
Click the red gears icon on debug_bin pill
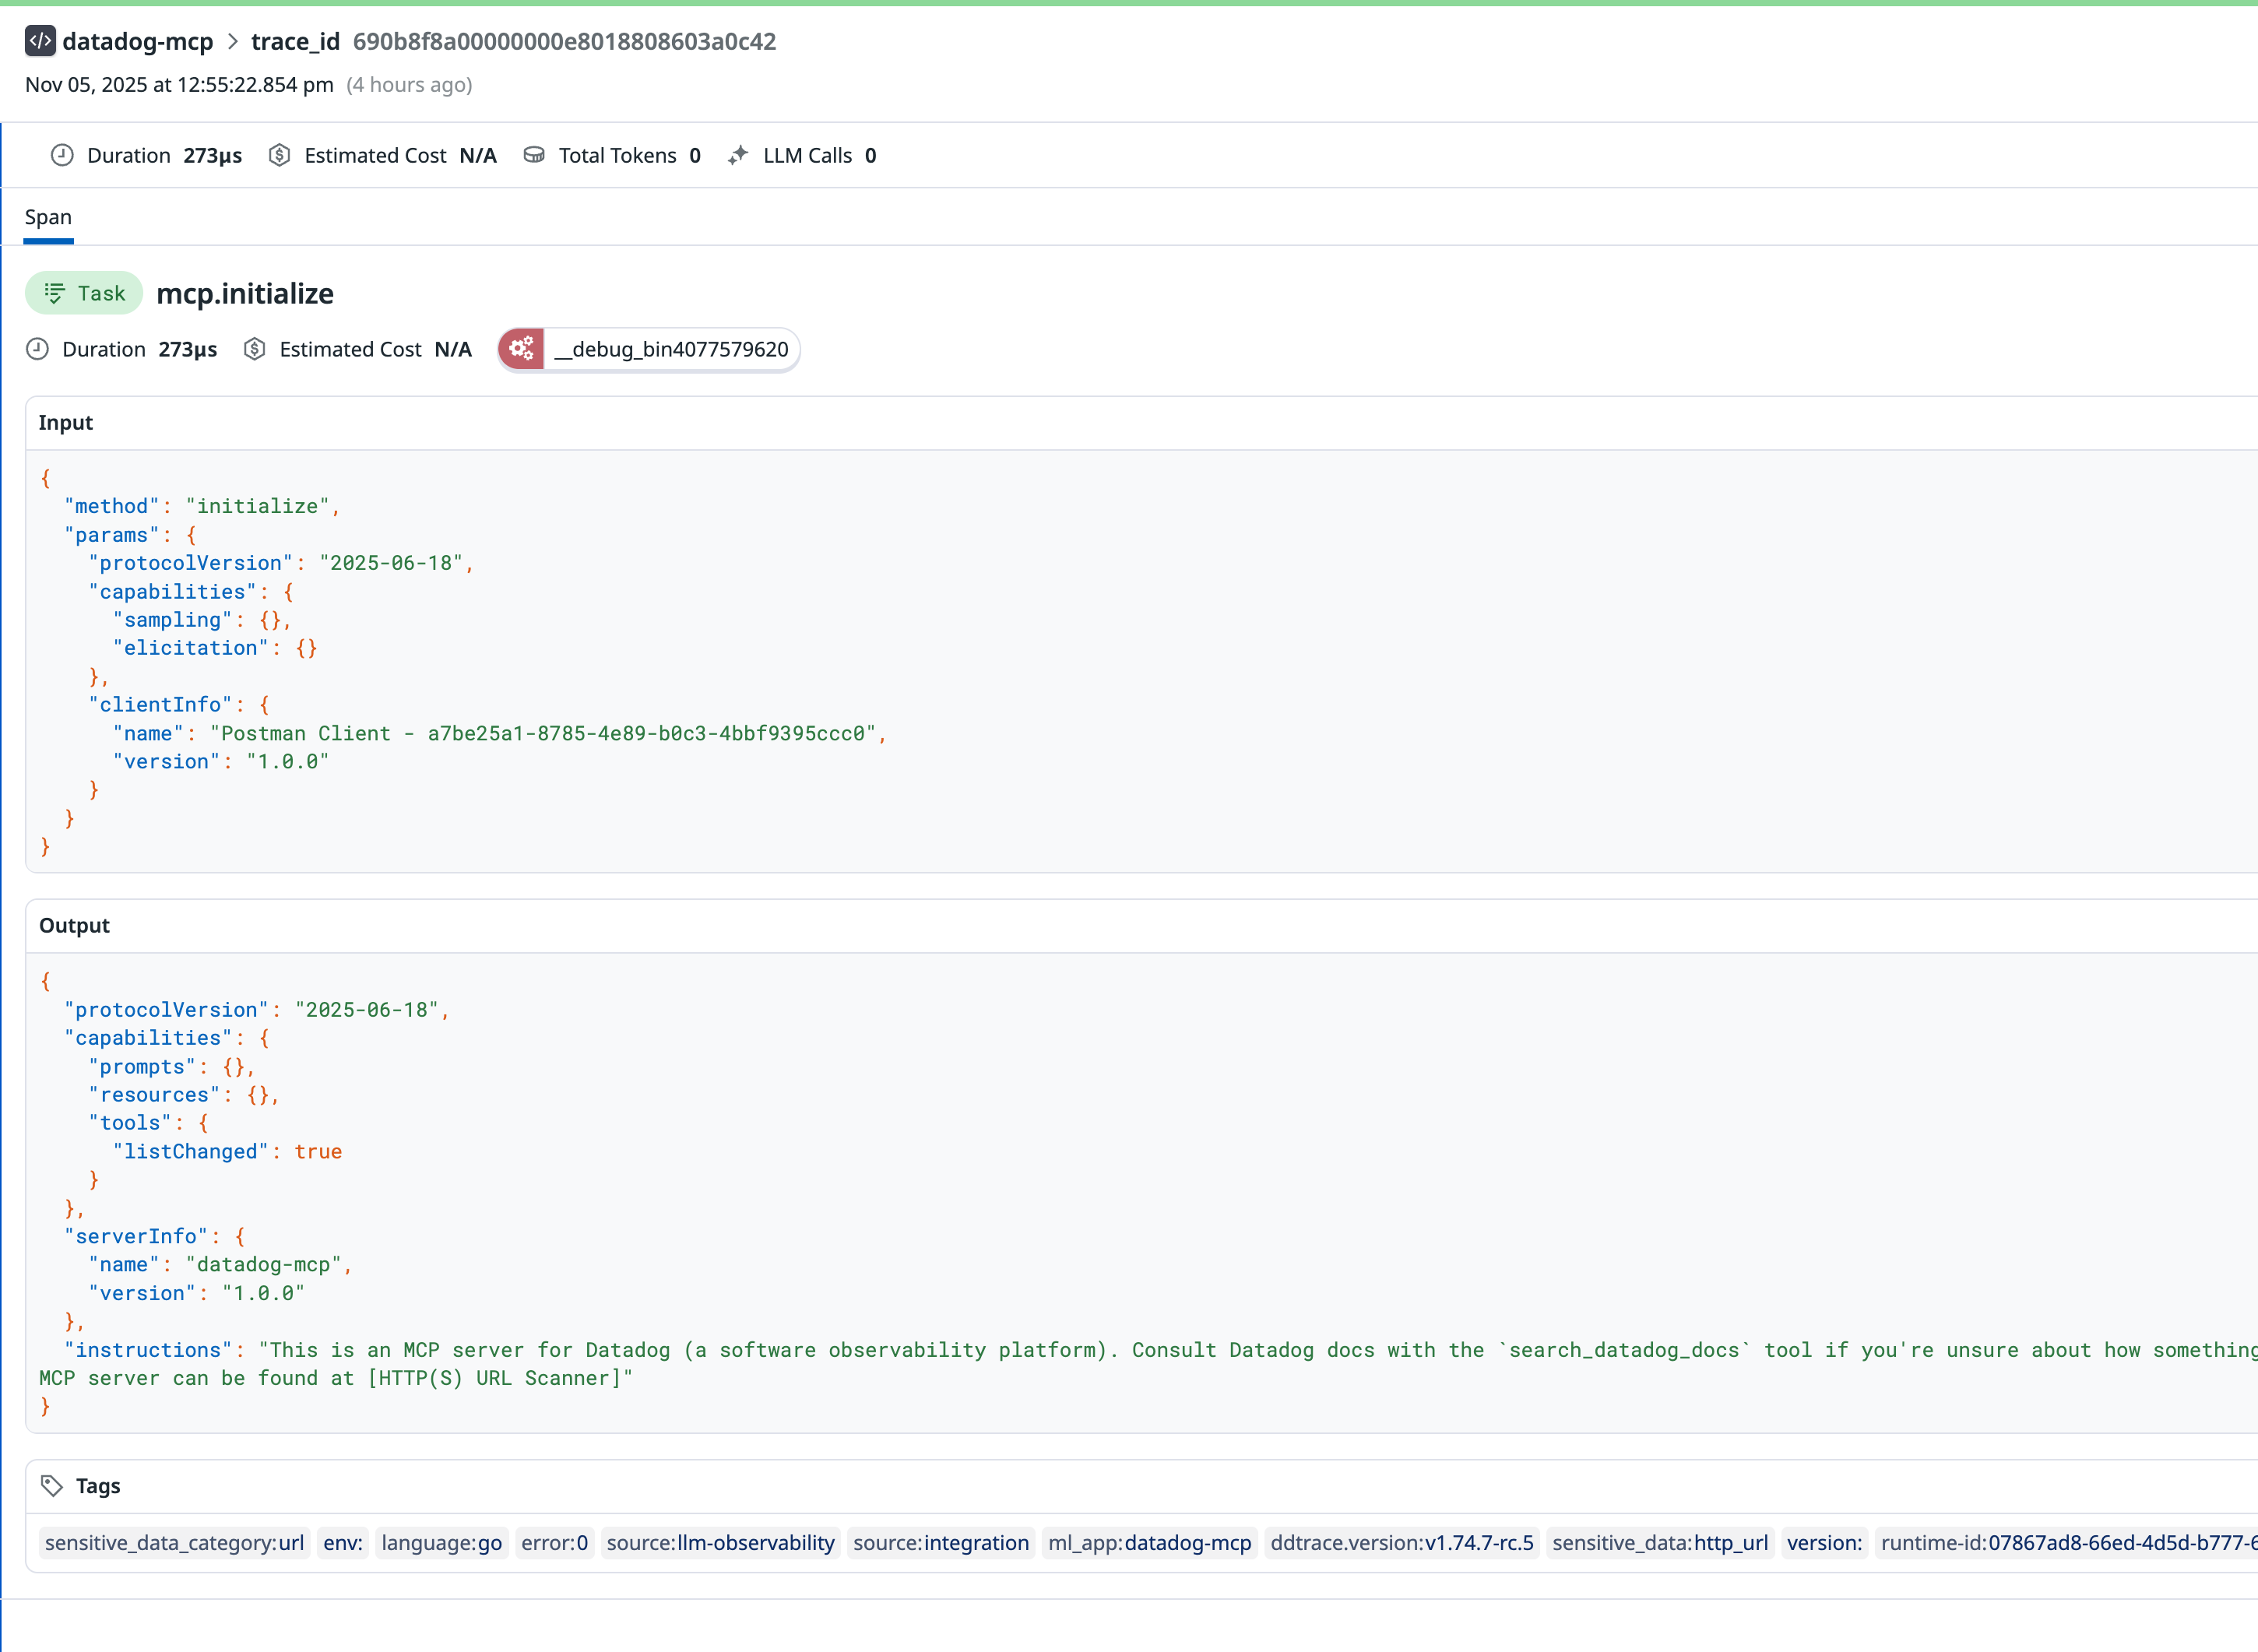pyautogui.click(x=521, y=349)
